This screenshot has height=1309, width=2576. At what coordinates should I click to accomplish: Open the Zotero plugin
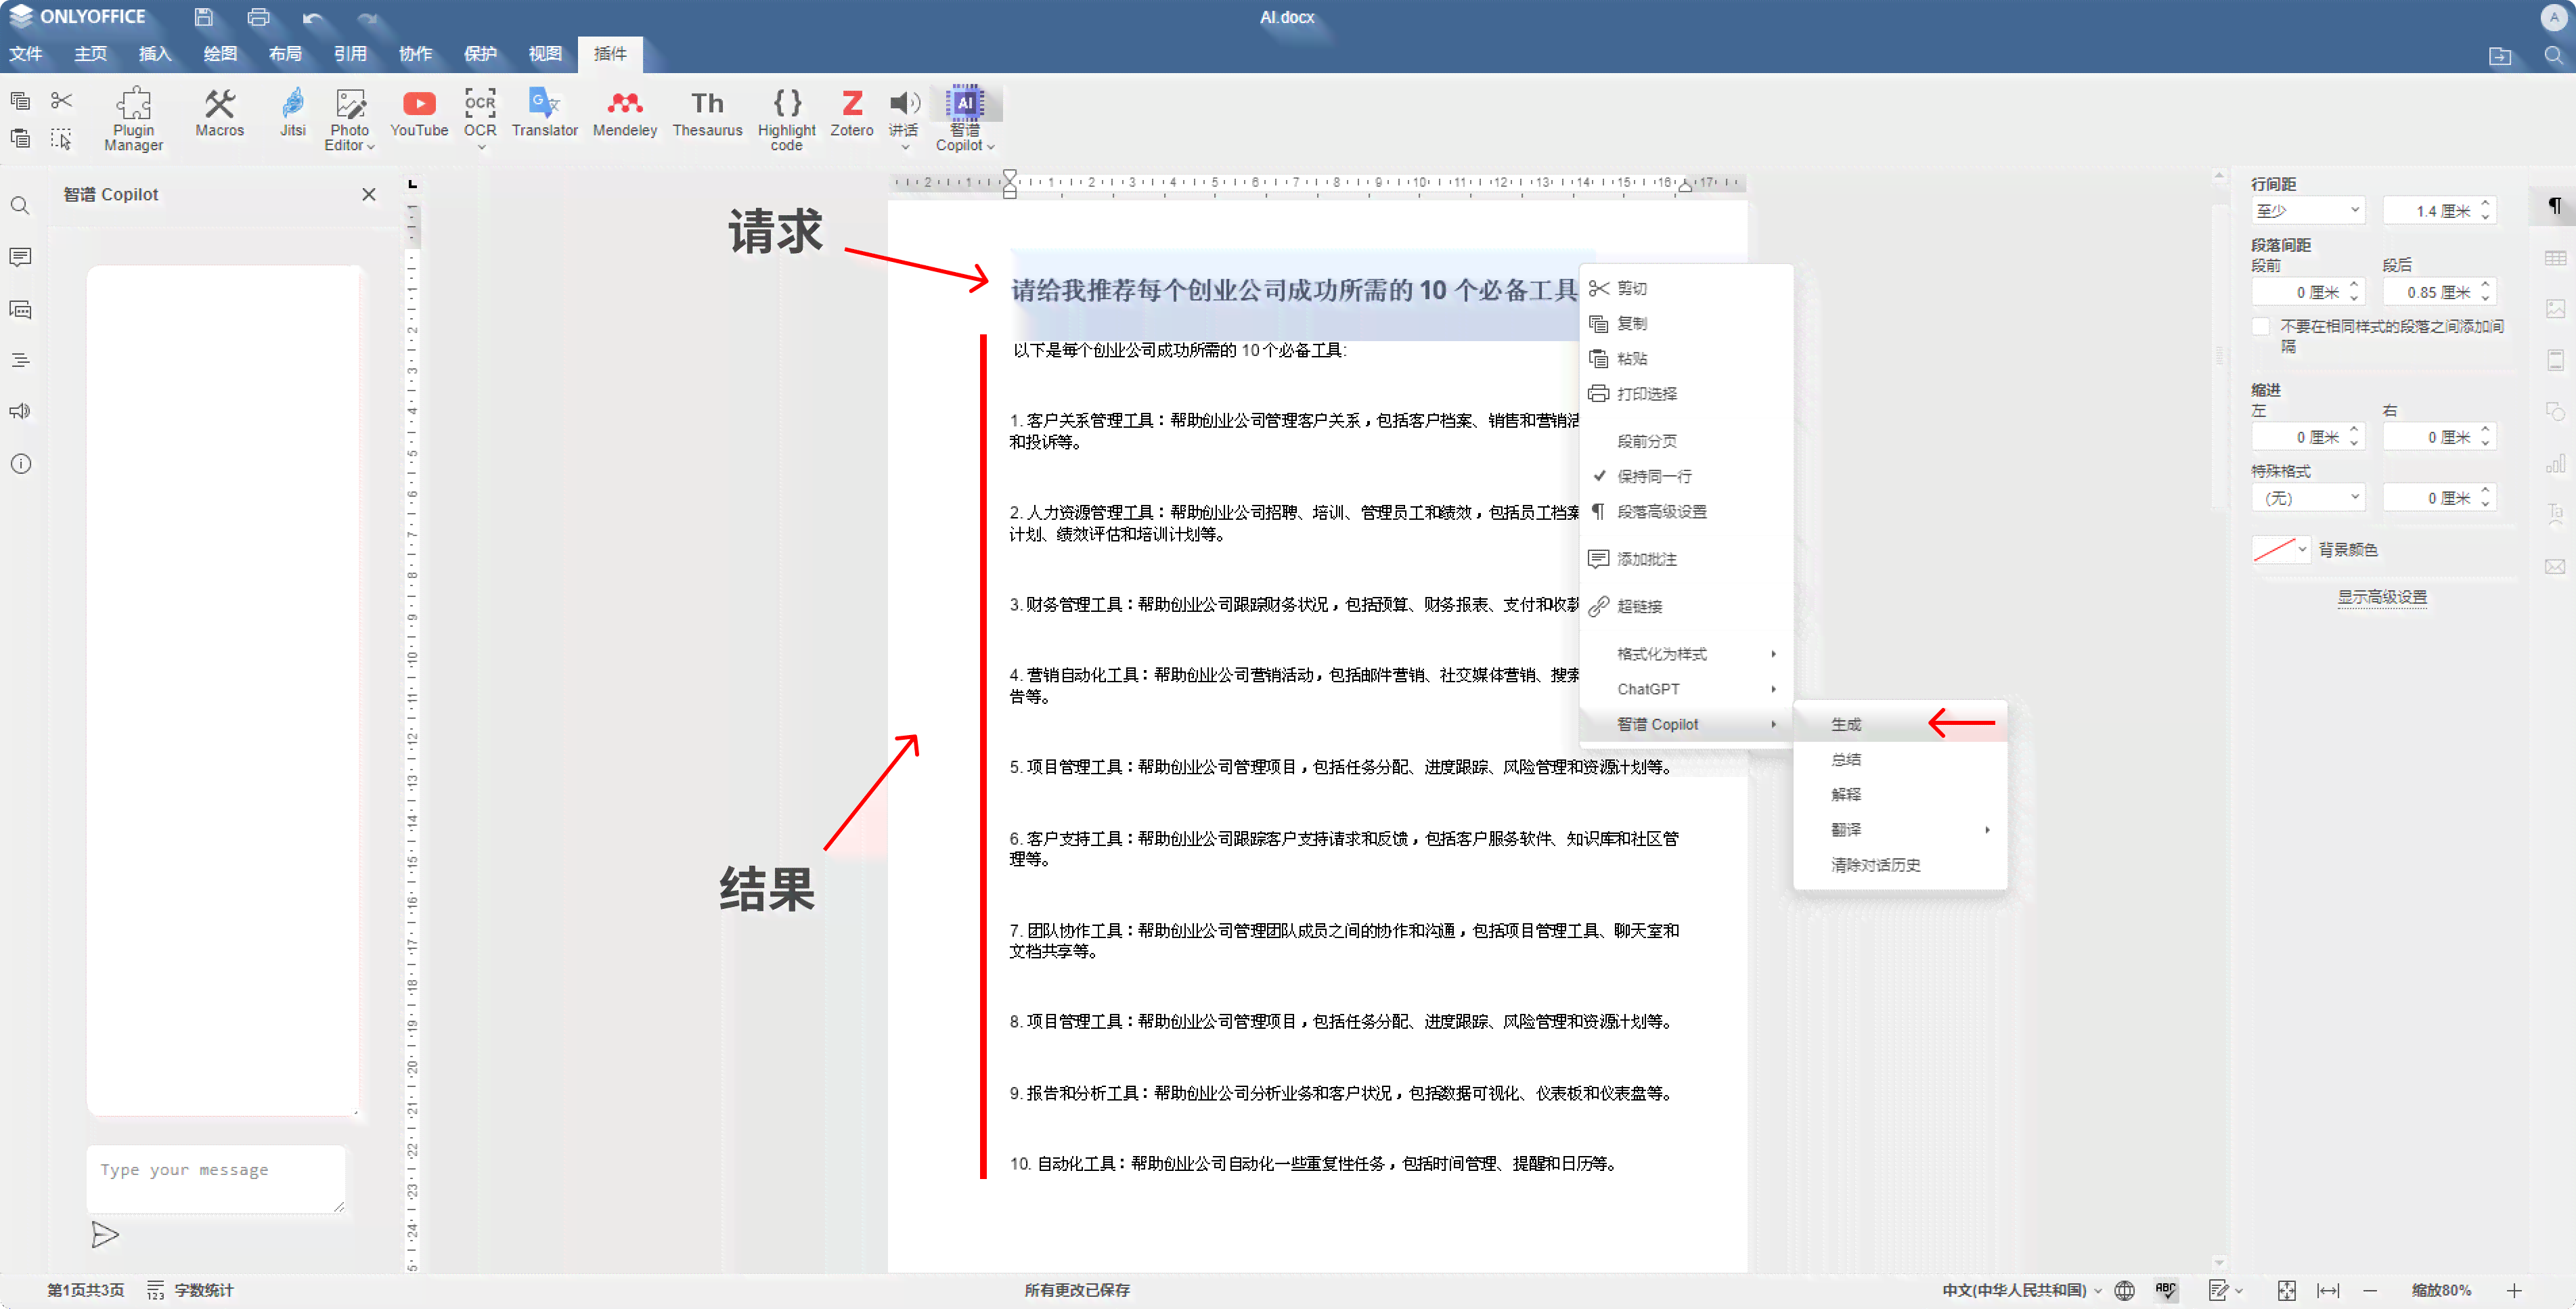click(x=852, y=112)
